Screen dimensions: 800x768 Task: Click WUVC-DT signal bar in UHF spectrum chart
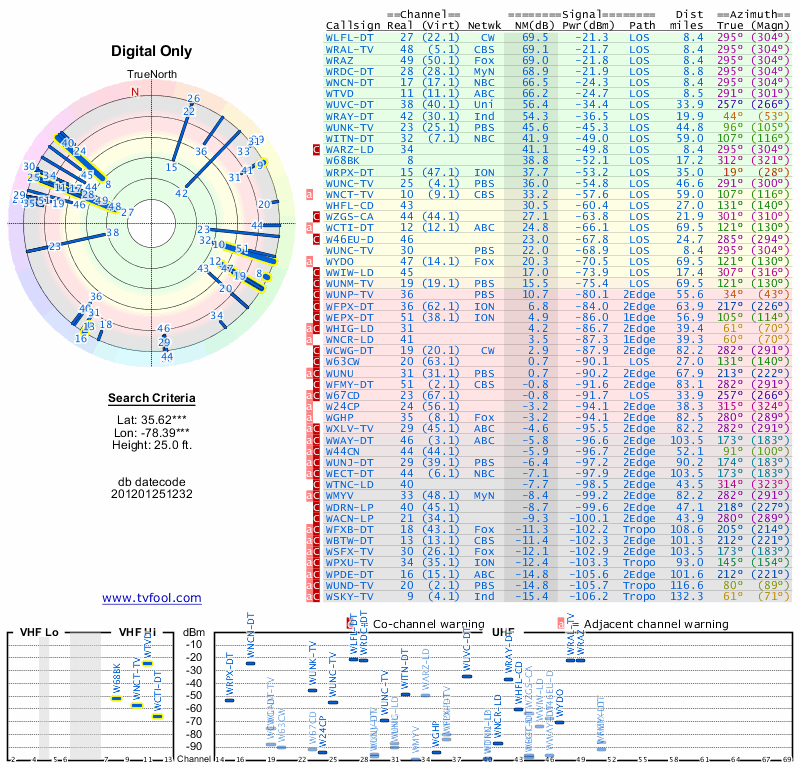pyautogui.click(x=467, y=676)
